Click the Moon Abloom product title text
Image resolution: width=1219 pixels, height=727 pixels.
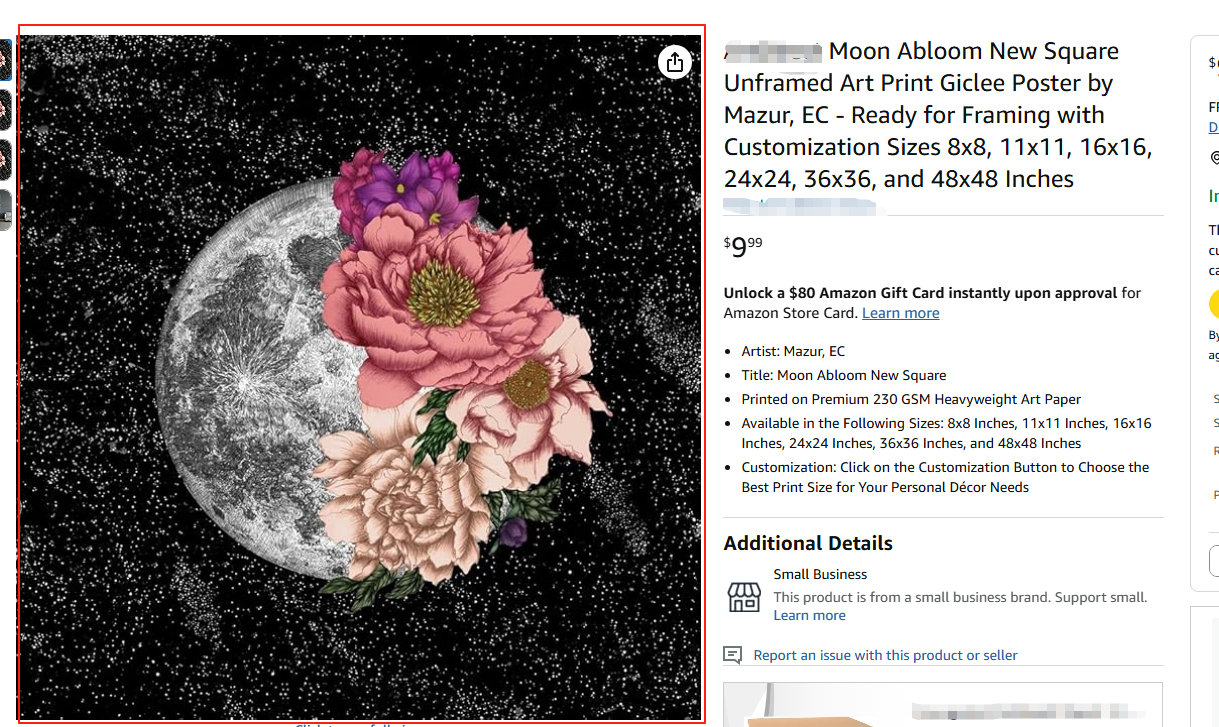[x=937, y=115]
